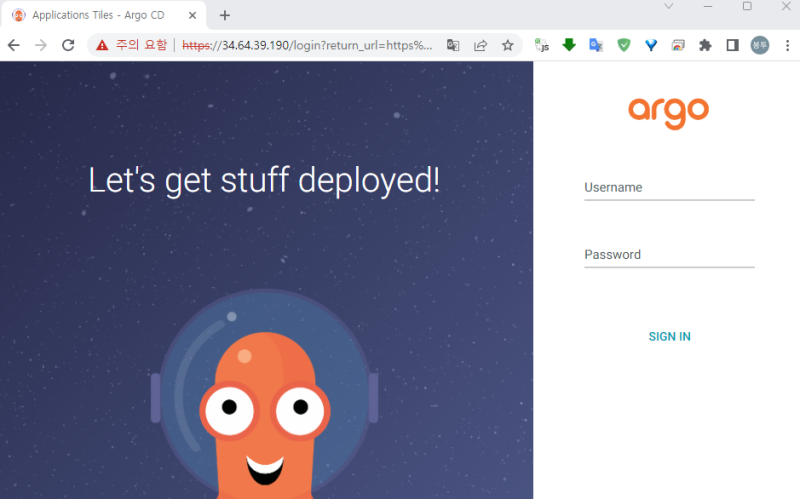800x499 pixels.
Task: Open the Google Translate extension
Action: [596, 45]
